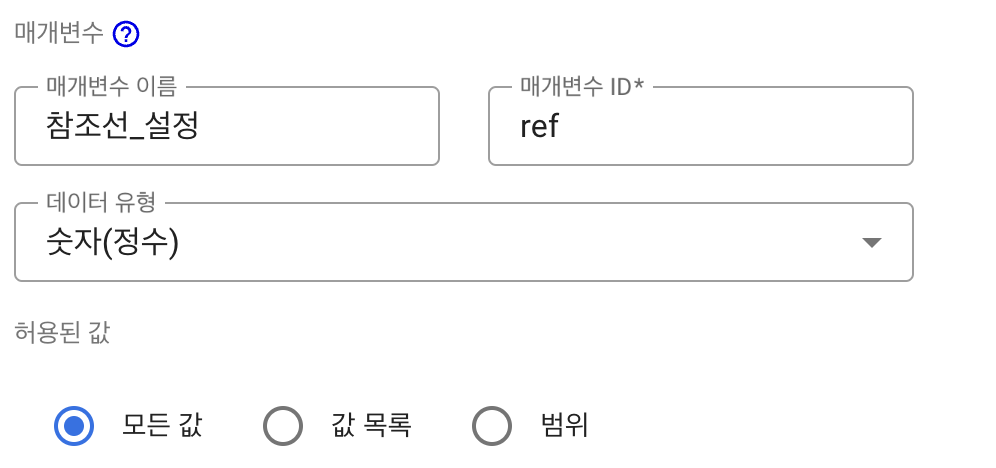This screenshot has width=996, height=468.
Task: Click the 매개변수 ID* floating field label
Action: point(582,87)
